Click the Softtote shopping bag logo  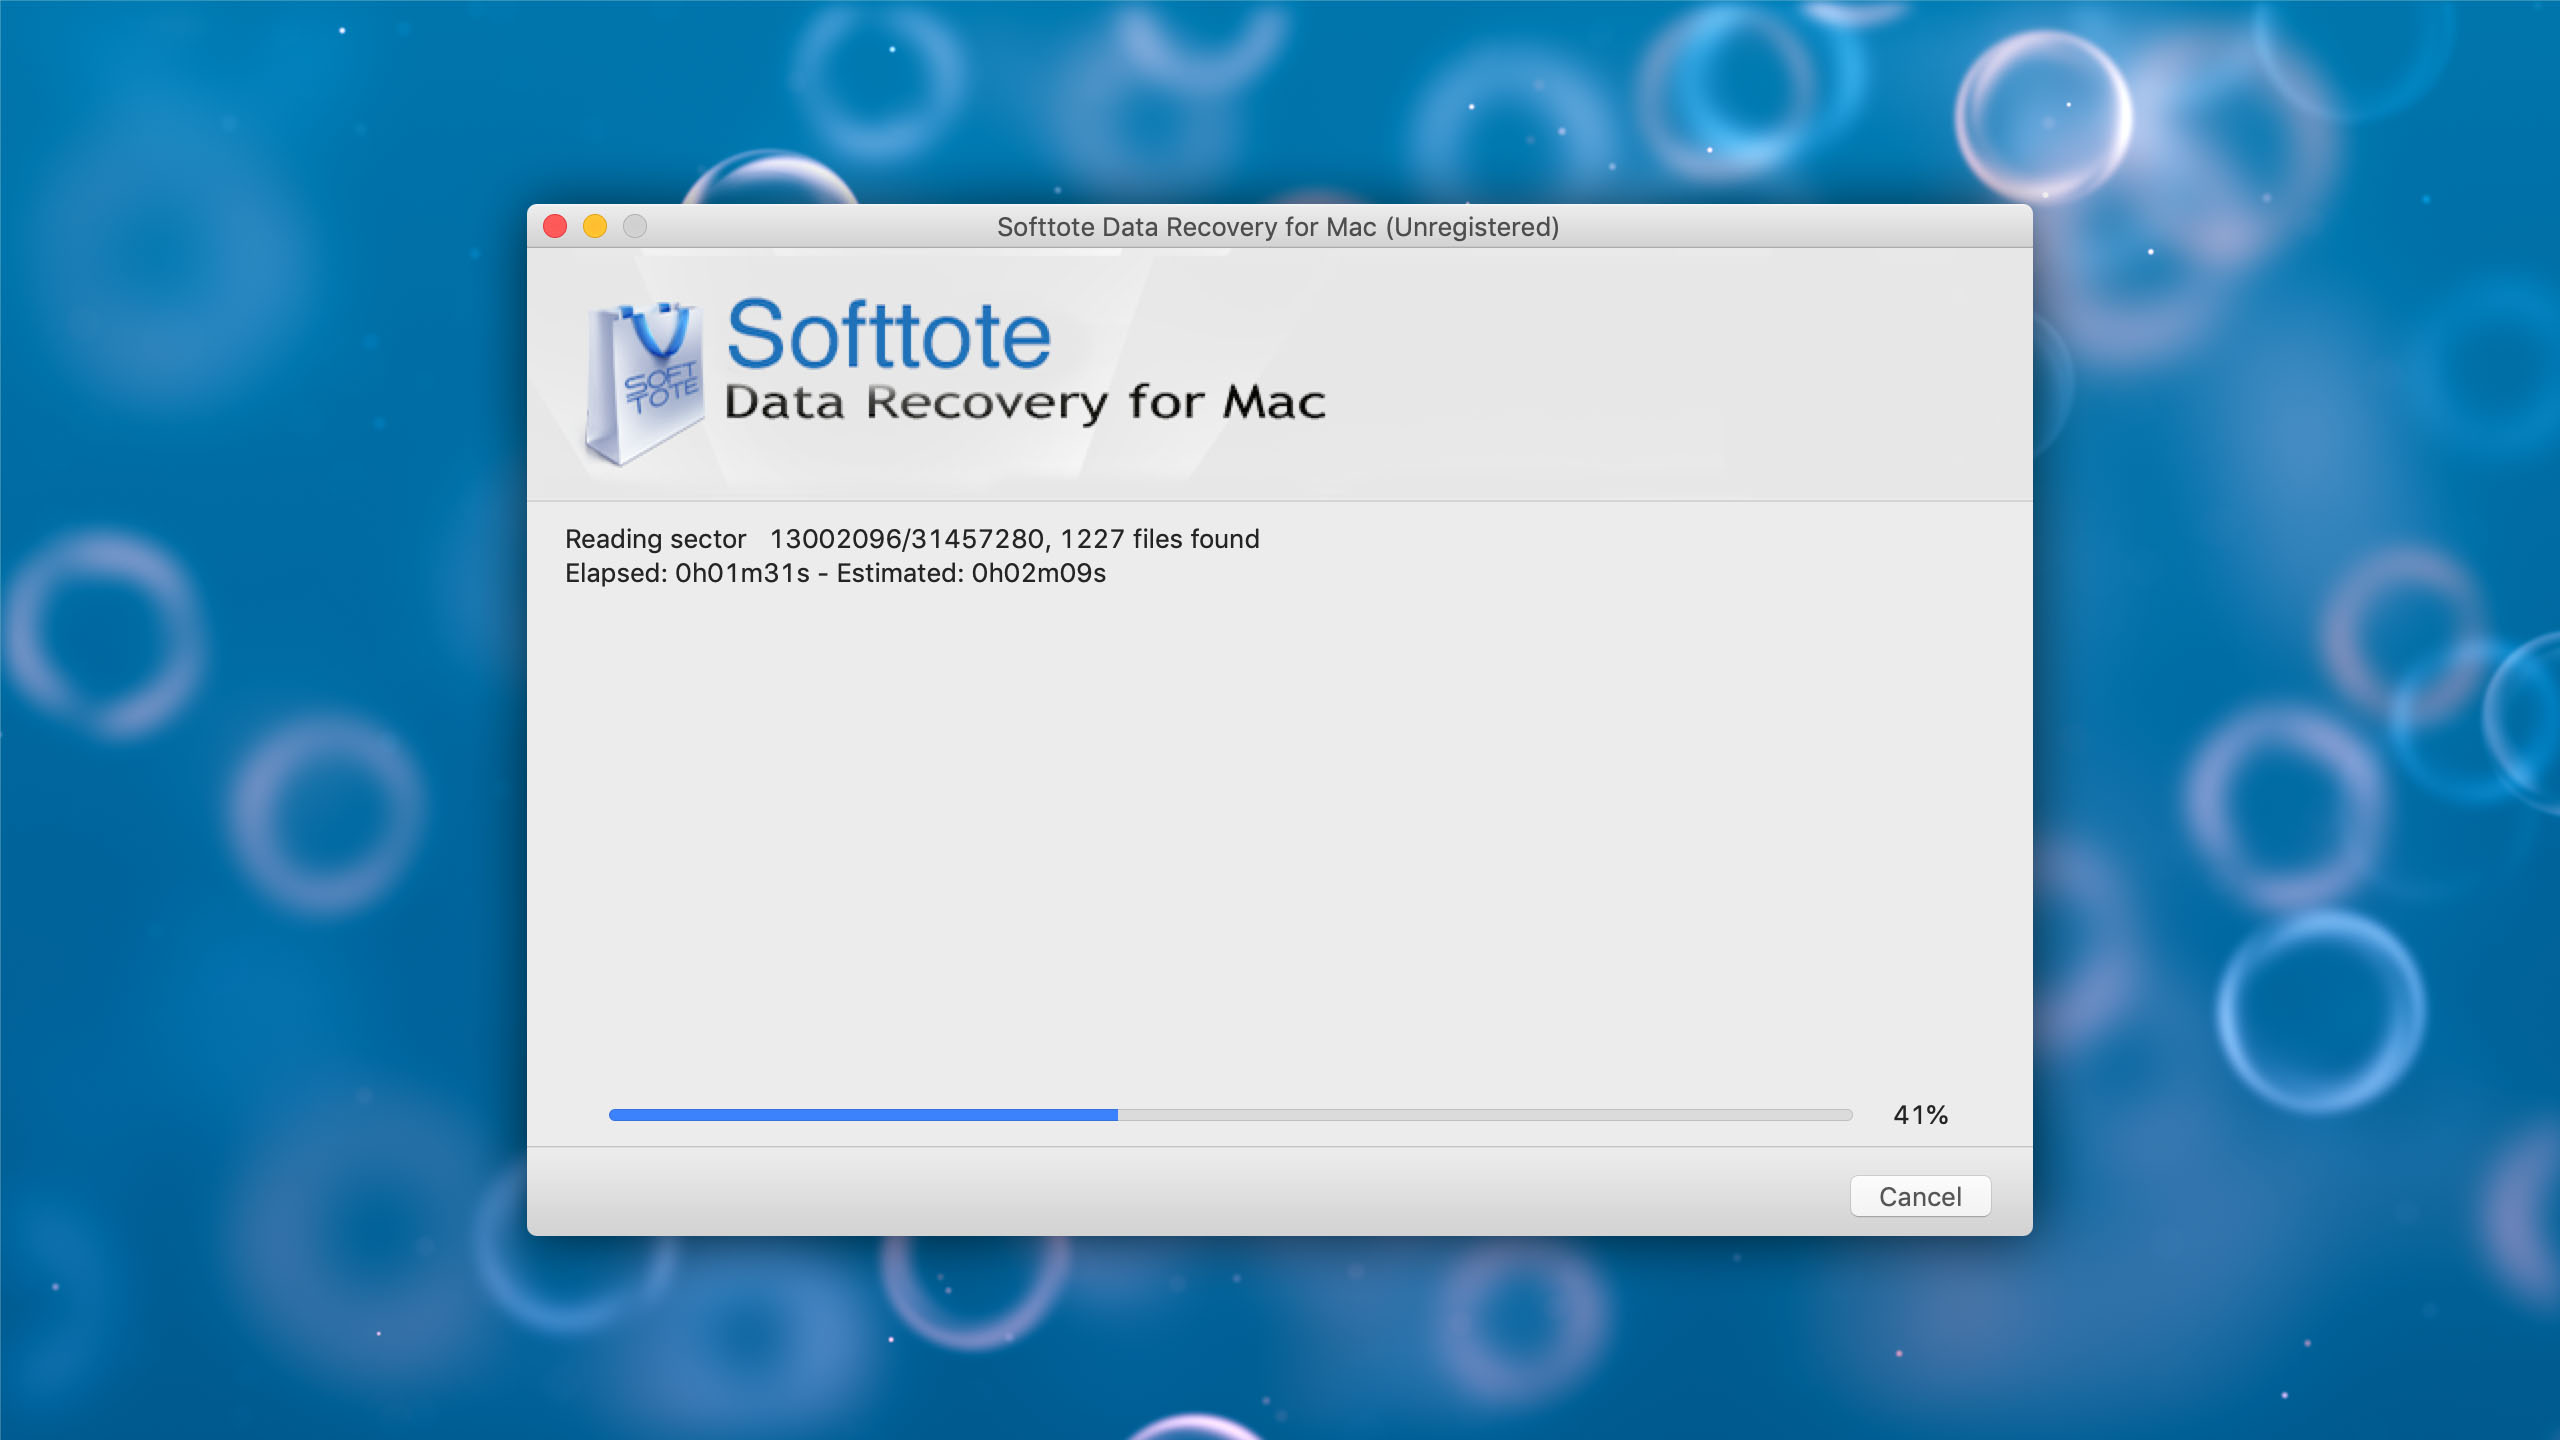coord(644,384)
